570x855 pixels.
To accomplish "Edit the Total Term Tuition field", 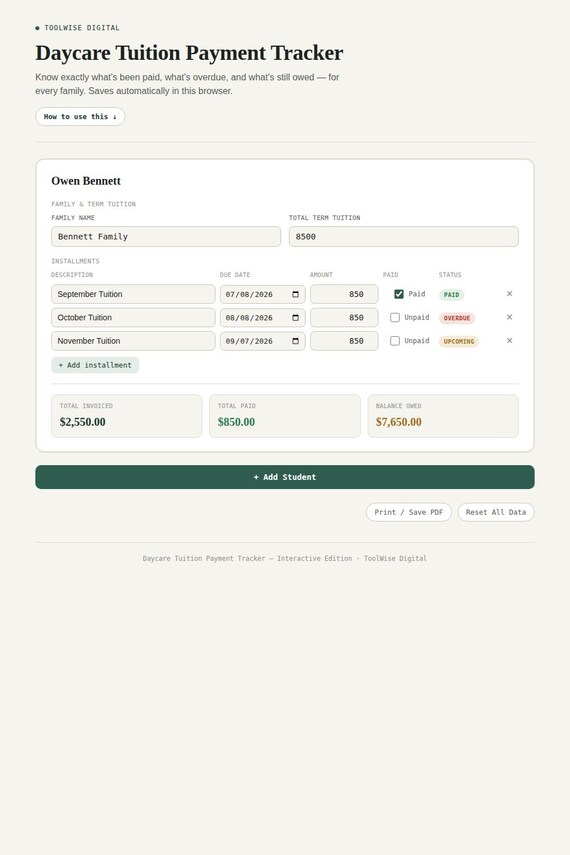I will 404,237.
